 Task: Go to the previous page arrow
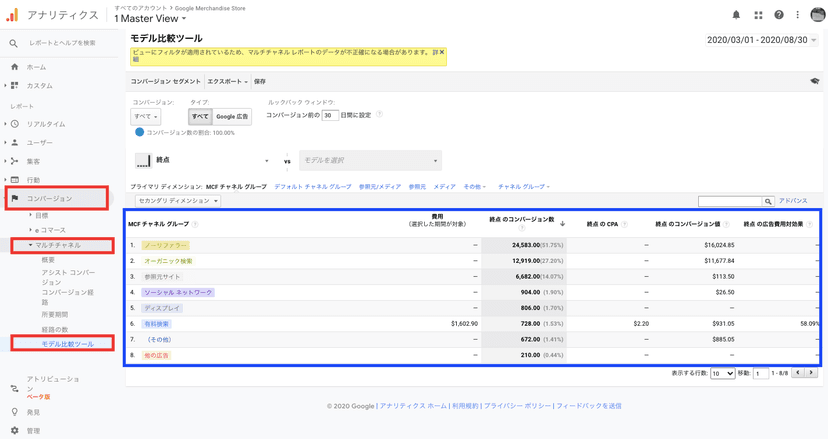(x=798, y=372)
